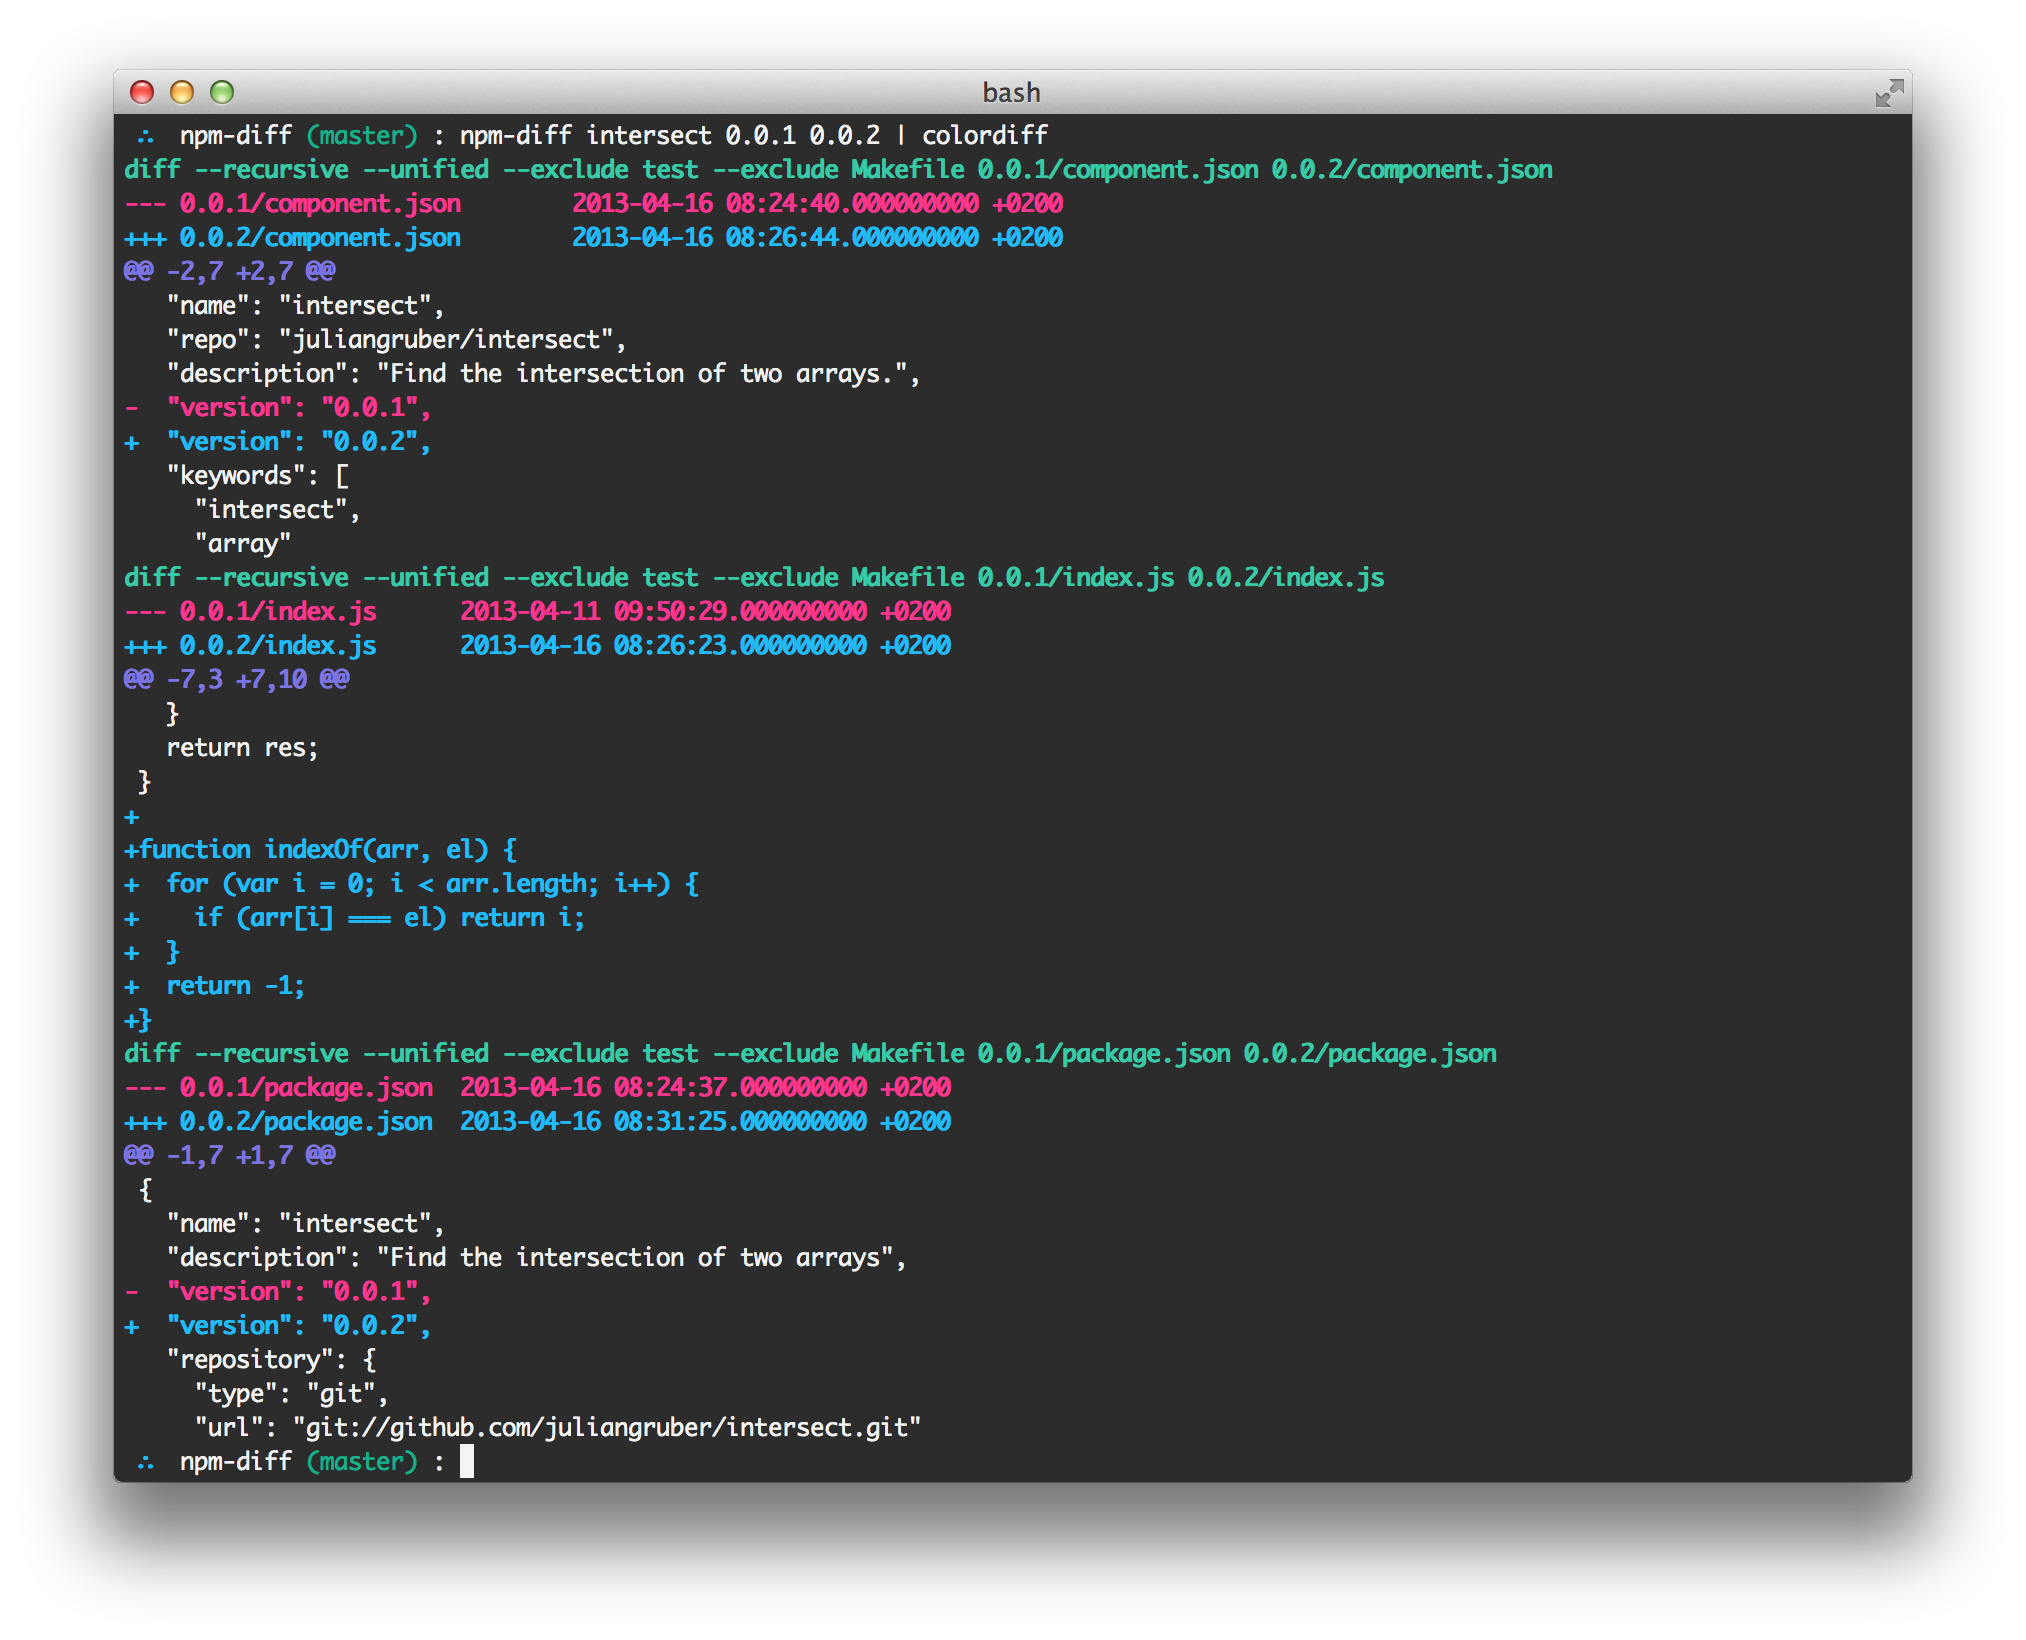2026x1640 pixels.
Task: Click the bash window title
Action: click(x=1011, y=92)
